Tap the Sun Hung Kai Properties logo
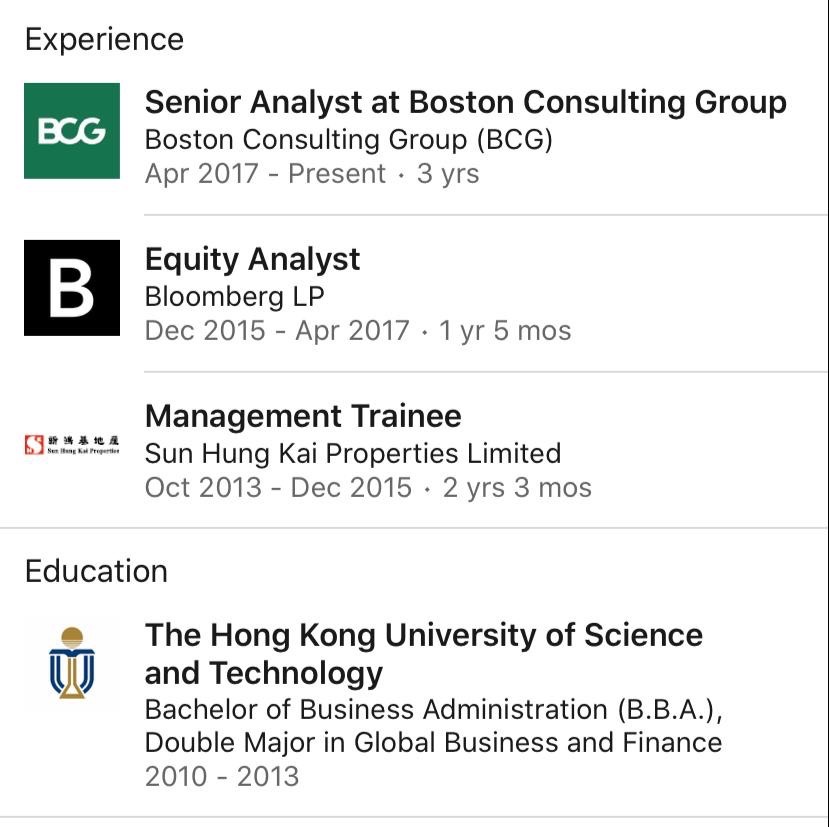Image resolution: width=829 pixels, height=827 pixels. [x=72, y=445]
